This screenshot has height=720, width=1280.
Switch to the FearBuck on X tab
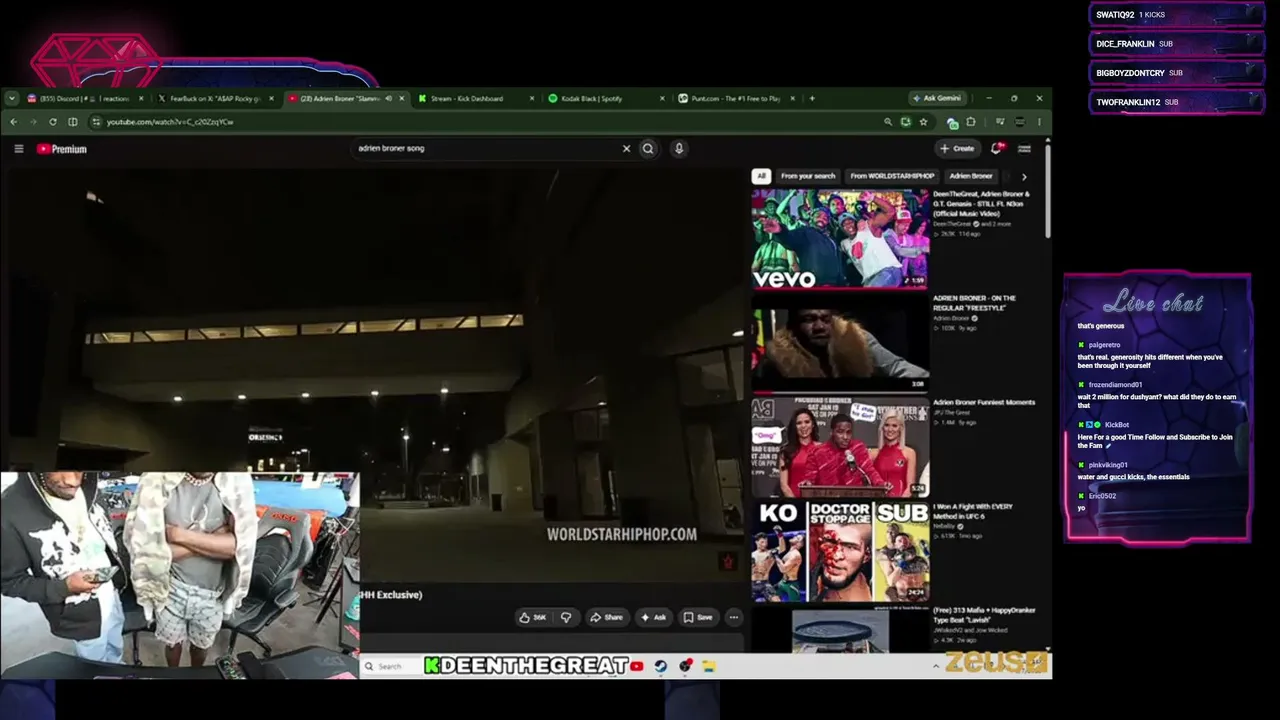point(215,98)
